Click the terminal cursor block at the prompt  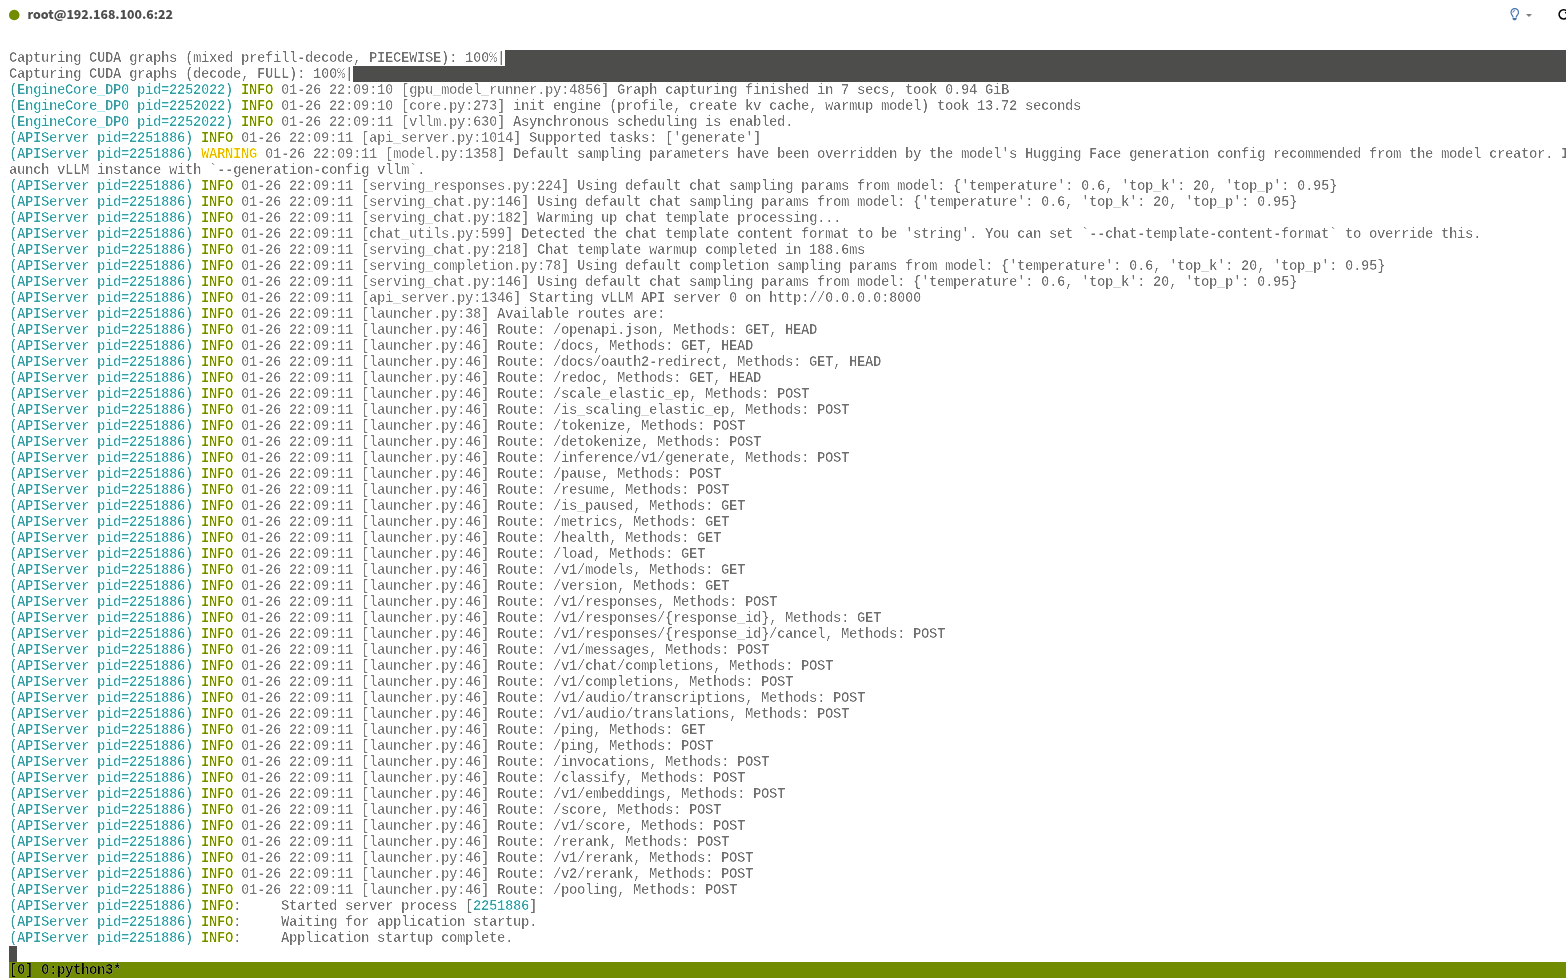coord(13,953)
